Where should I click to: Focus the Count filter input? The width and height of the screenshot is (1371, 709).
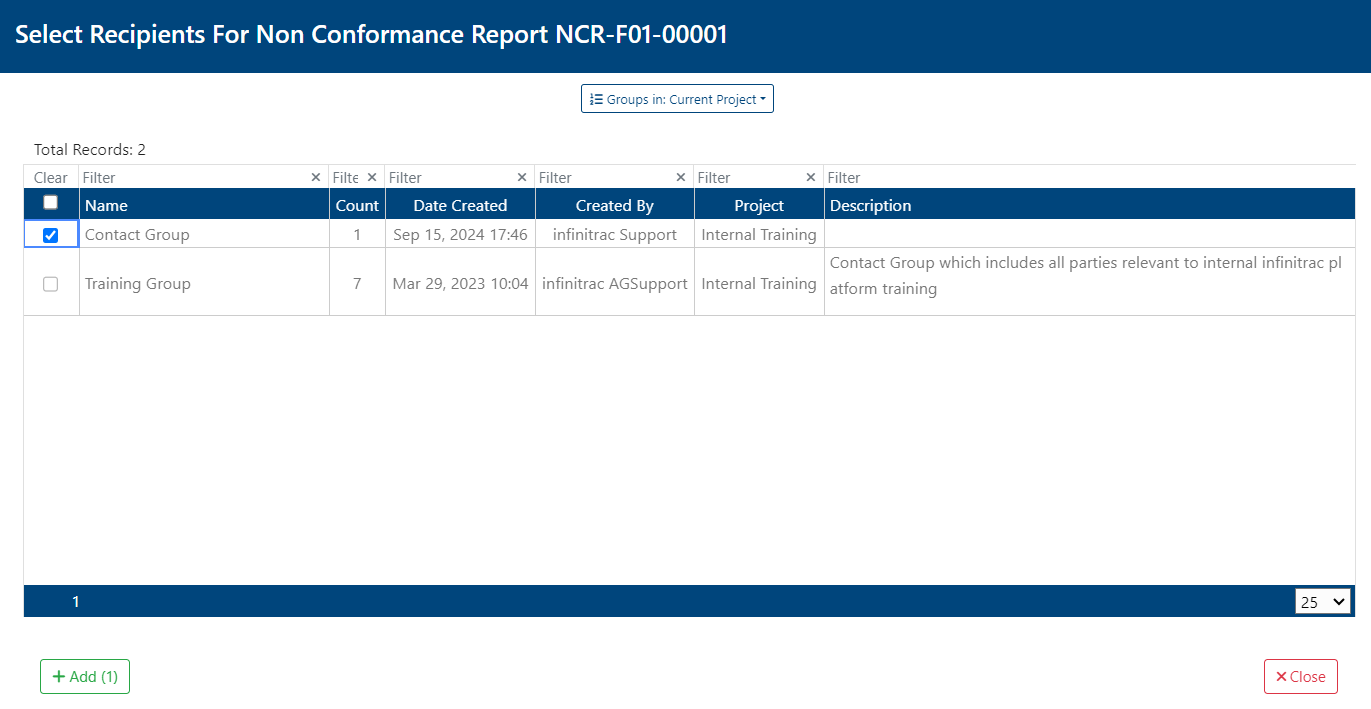(346, 177)
